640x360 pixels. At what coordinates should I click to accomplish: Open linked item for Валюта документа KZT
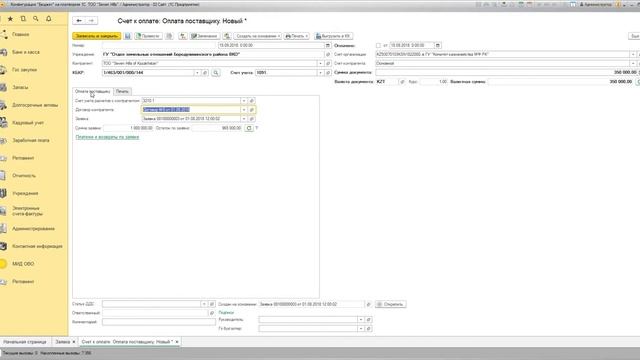click(402, 82)
